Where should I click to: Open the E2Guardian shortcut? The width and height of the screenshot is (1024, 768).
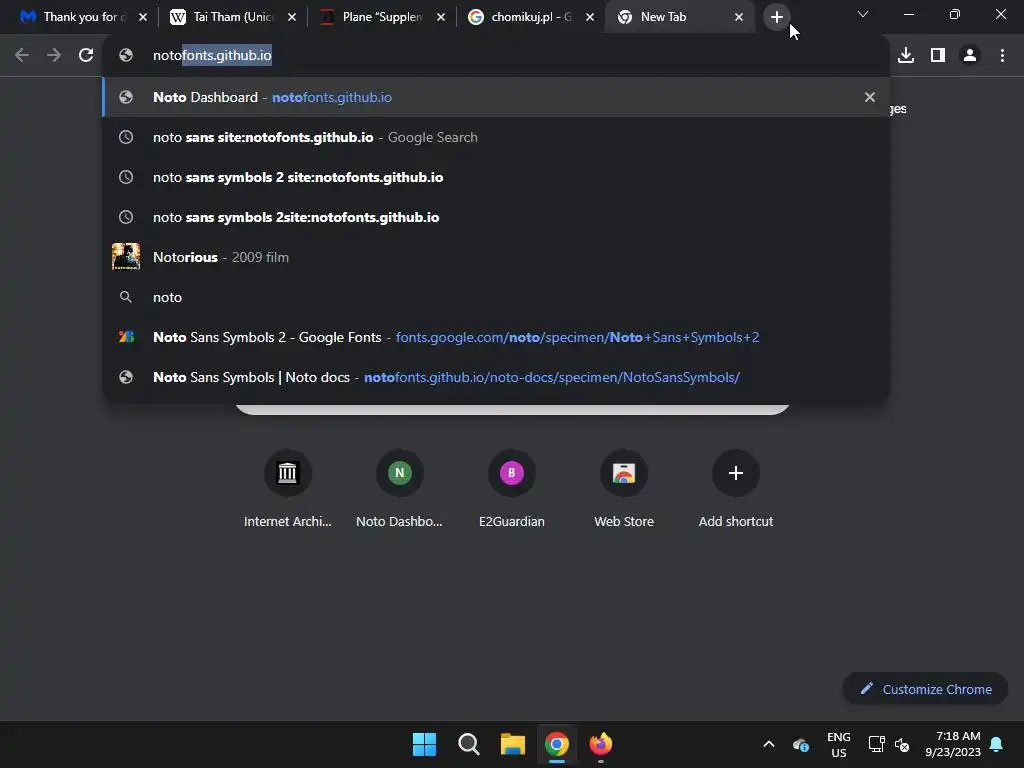[x=512, y=488]
